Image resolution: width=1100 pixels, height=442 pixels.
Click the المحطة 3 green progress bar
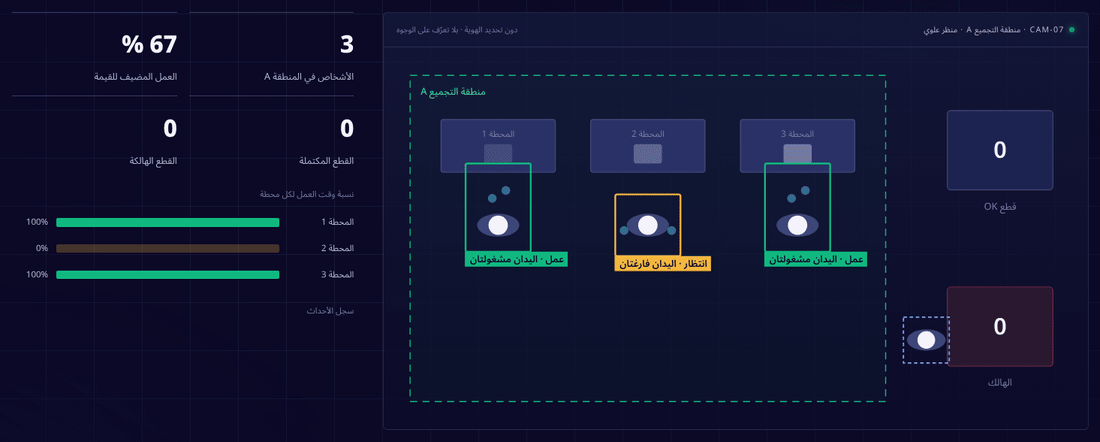tap(168, 274)
